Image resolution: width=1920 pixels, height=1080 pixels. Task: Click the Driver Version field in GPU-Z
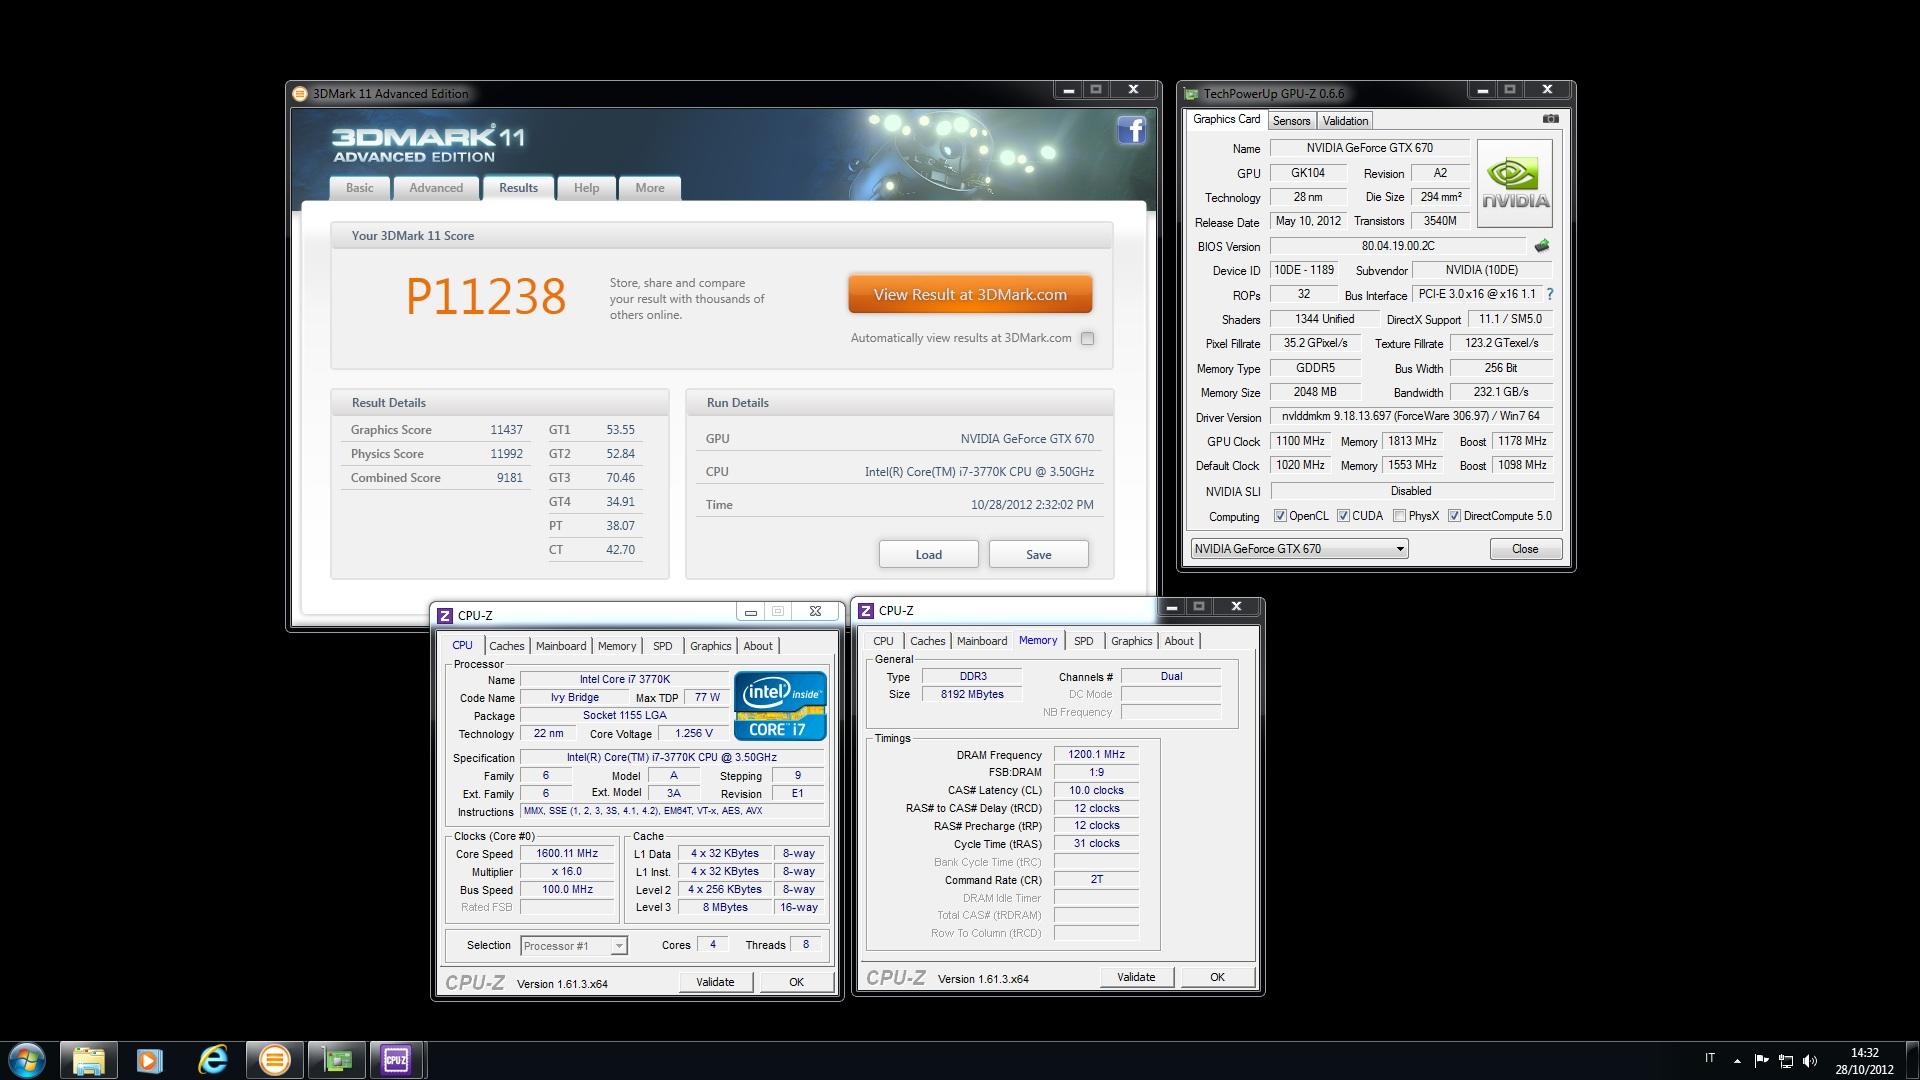(1411, 417)
